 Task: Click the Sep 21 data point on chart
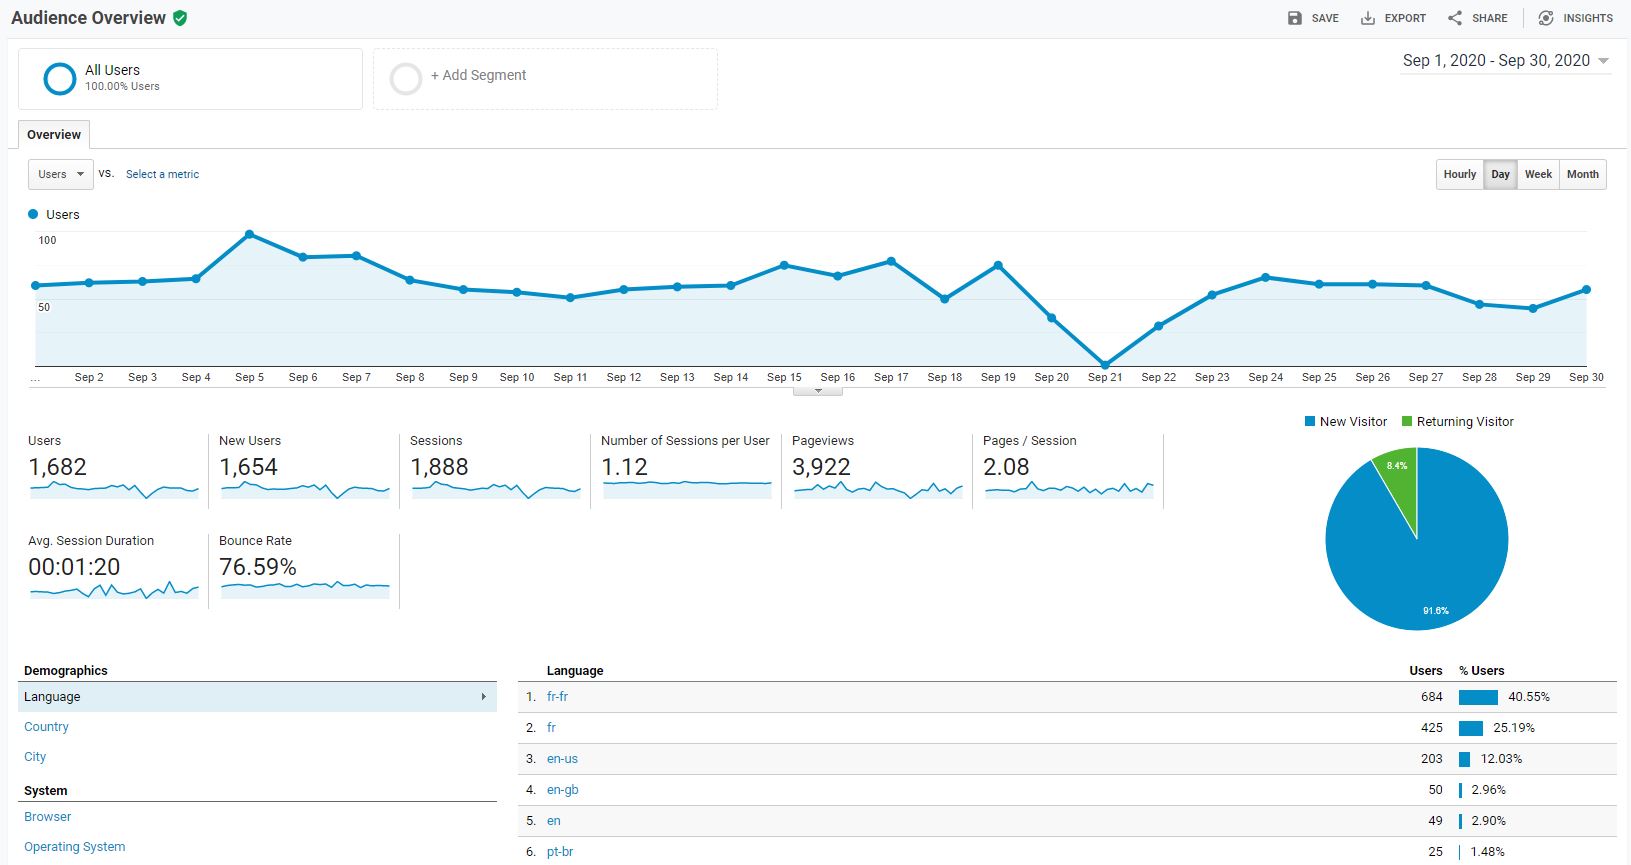click(1105, 365)
